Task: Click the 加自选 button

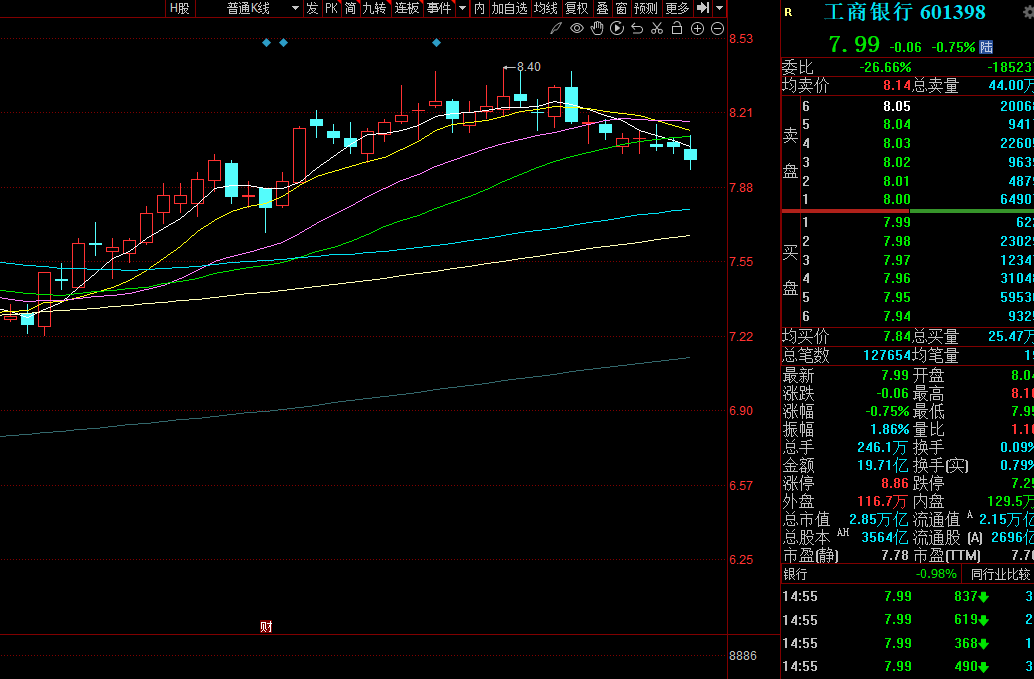Action: pos(509,8)
